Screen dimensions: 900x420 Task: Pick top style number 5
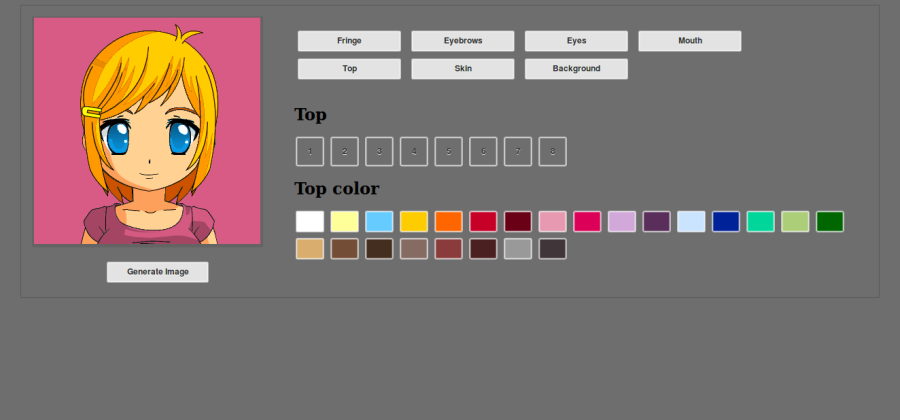click(x=448, y=151)
